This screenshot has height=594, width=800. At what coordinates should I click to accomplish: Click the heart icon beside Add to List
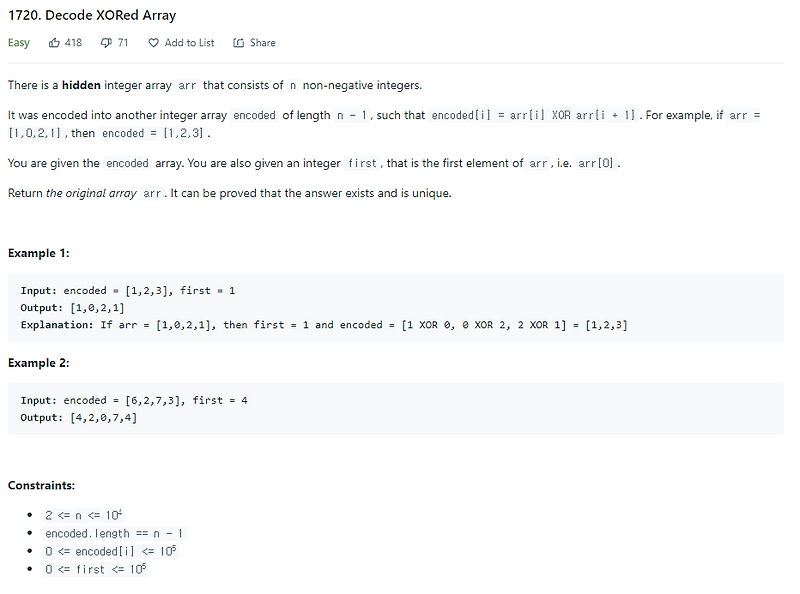tap(152, 42)
